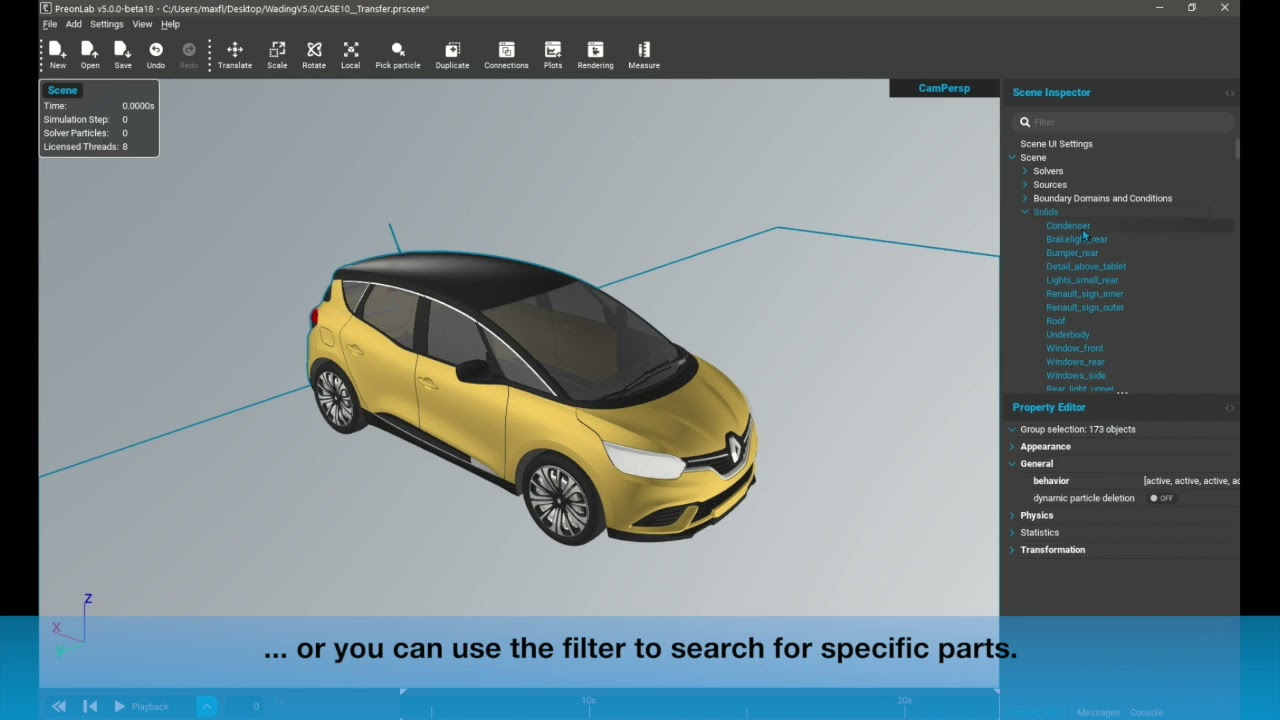The width and height of the screenshot is (1280, 720).
Task: Select Detail_above_tablet item
Action: [1086, 267]
